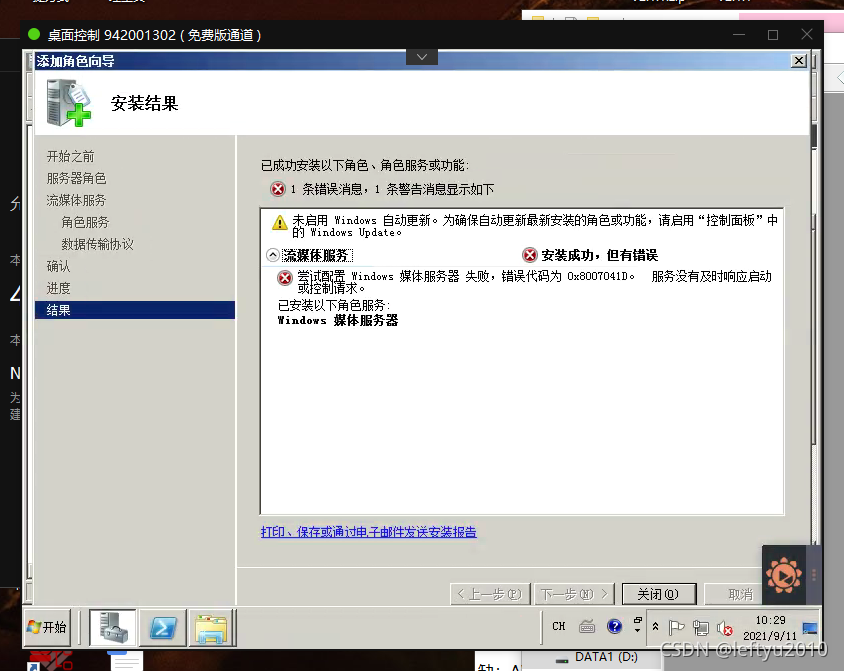Click the on-screen keyboard tray icon
Viewport: 844px width, 671px height.
click(587, 626)
